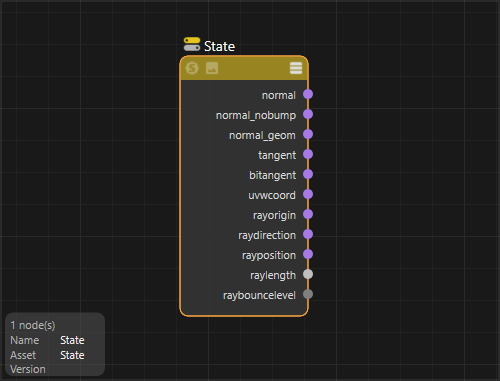Select the tangent output port
Screen dimensions: 500x381
[308, 154]
